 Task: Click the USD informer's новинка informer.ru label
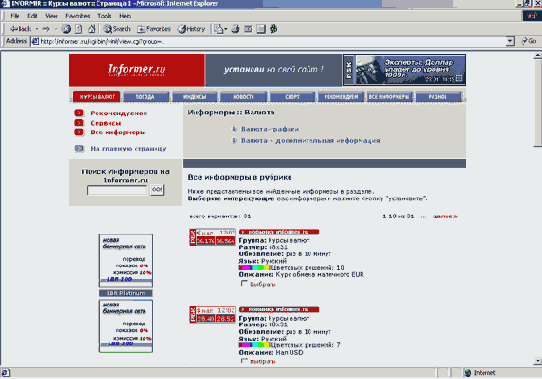pyautogui.click(x=279, y=309)
